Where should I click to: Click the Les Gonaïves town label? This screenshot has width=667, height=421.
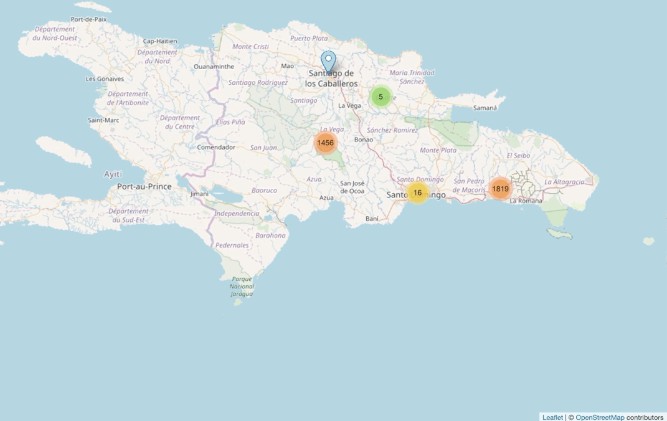click(105, 78)
